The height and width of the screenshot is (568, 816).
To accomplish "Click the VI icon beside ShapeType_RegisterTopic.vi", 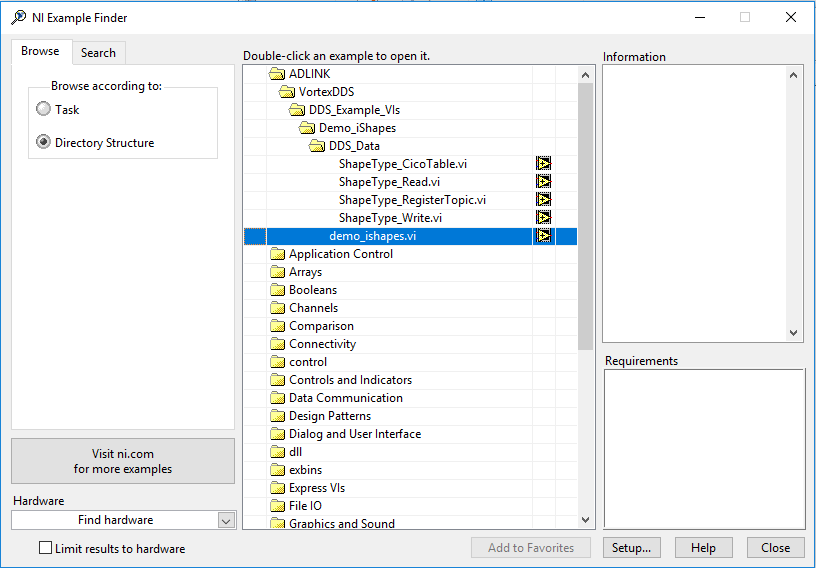I will pyautogui.click(x=543, y=199).
